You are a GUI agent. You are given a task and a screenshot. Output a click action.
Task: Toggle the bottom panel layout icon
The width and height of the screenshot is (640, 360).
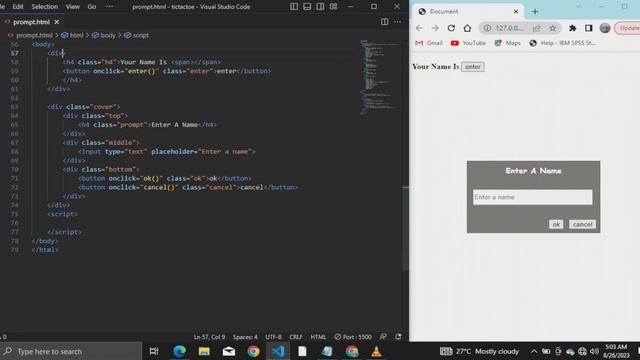307,7
